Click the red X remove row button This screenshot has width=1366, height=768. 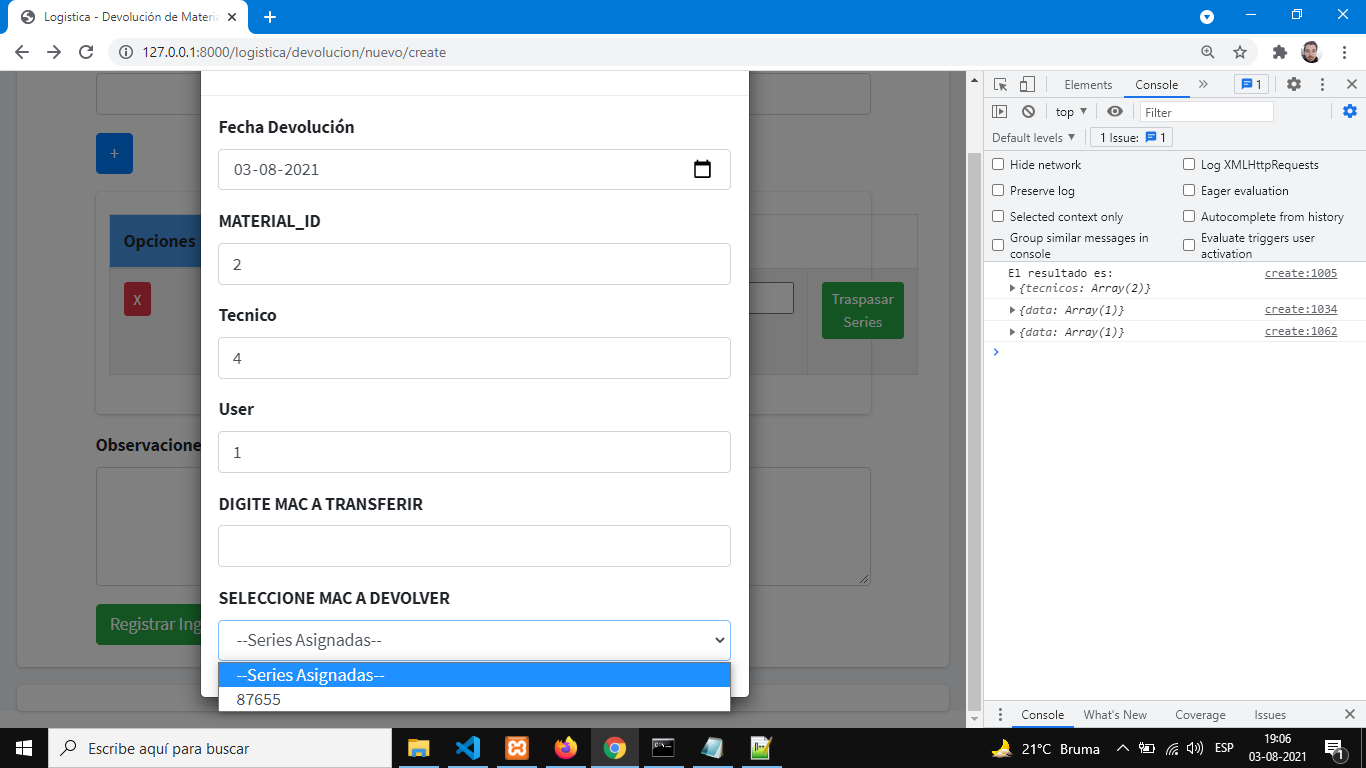pos(137,299)
